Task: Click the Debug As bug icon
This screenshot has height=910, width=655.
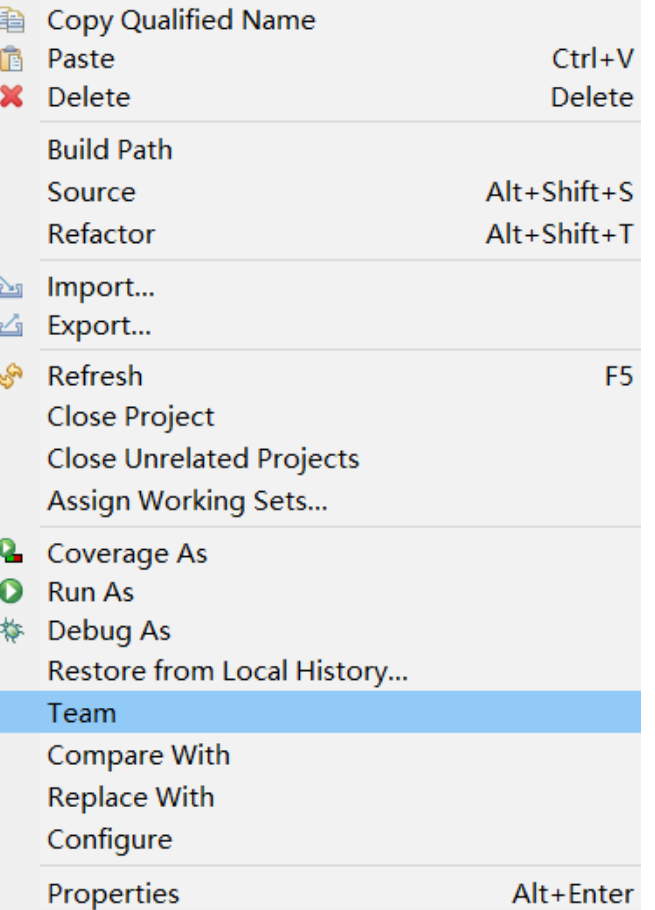Action: pos(11,631)
